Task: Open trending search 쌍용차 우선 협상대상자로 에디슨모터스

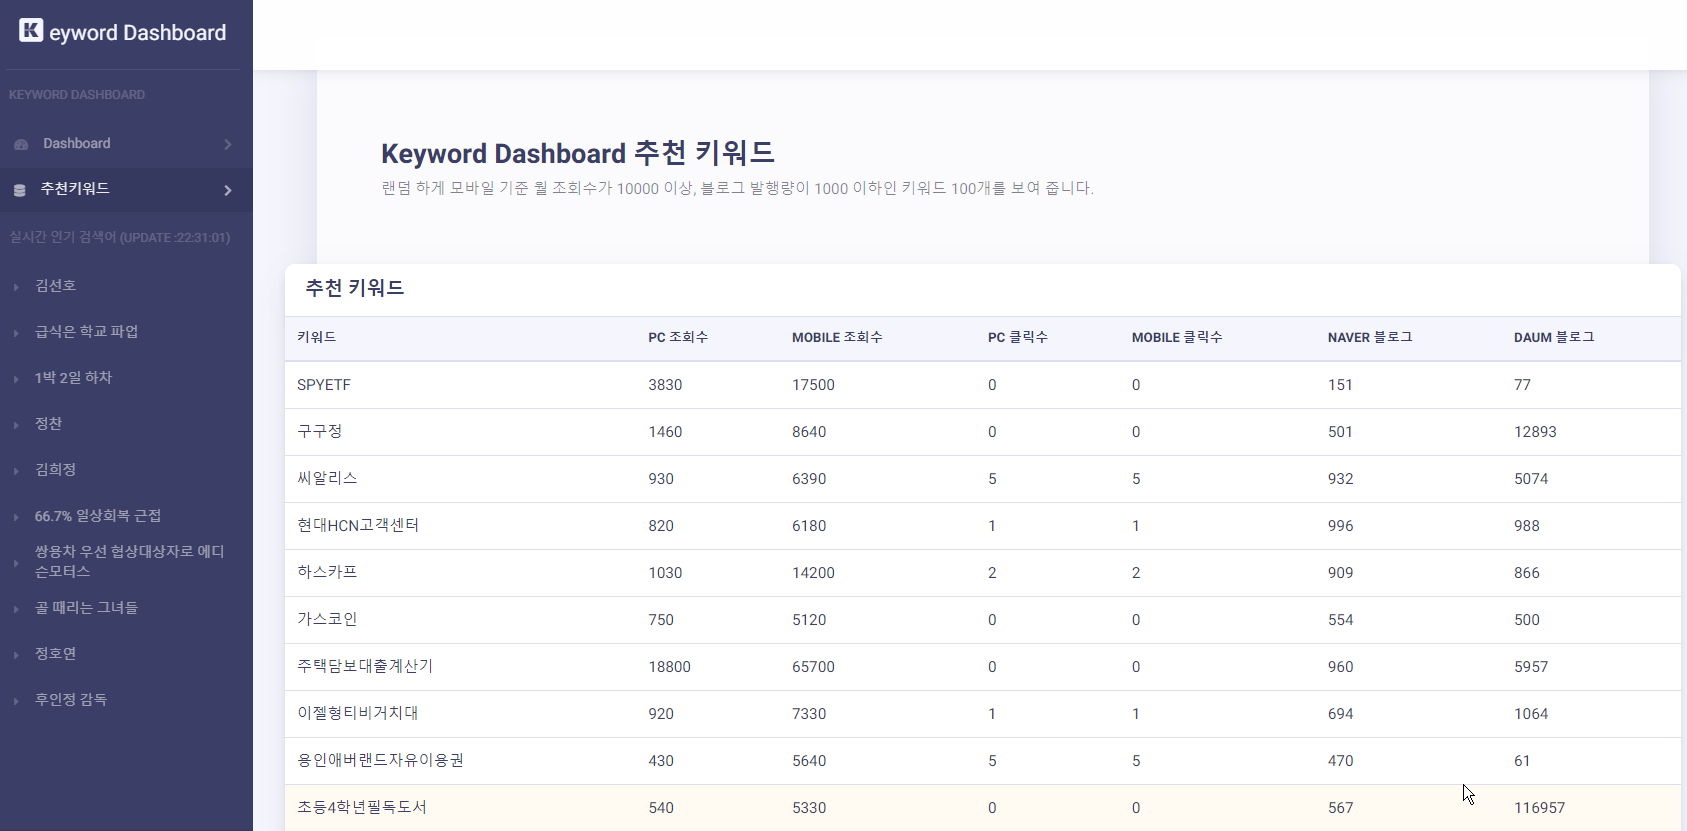Action: (x=130, y=561)
